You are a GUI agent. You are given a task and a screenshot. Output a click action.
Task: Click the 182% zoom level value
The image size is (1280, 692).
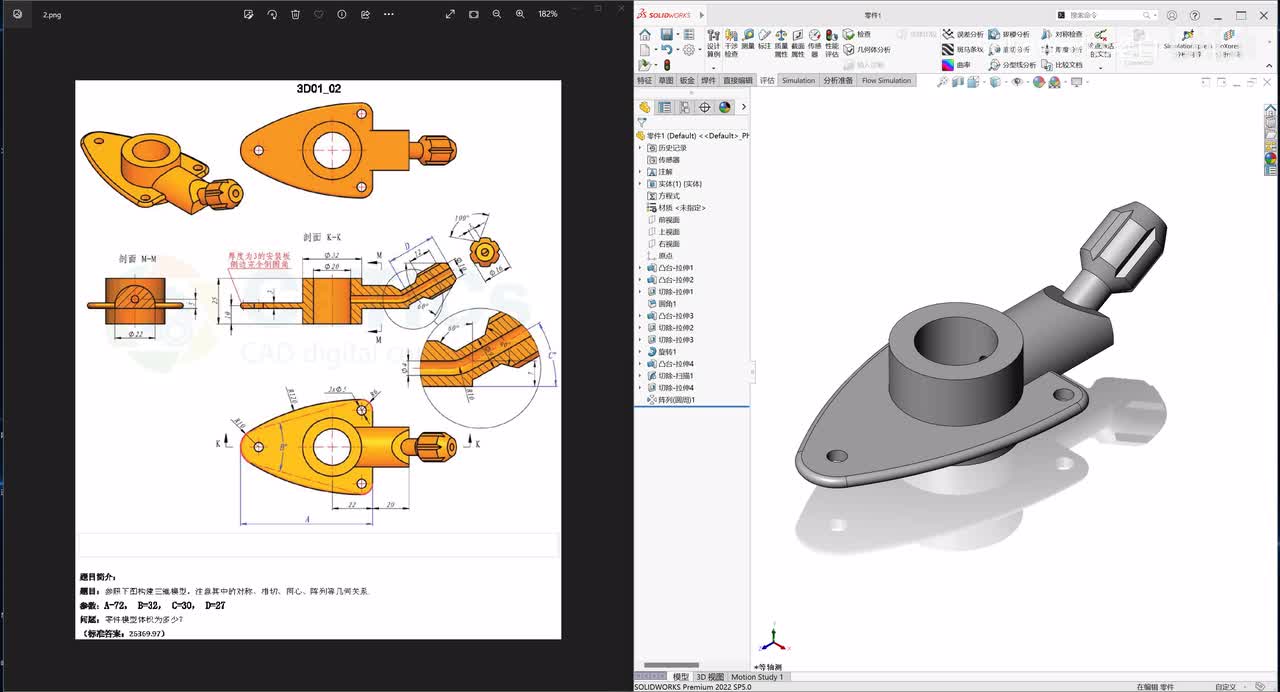pyautogui.click(x=548, y=14)
